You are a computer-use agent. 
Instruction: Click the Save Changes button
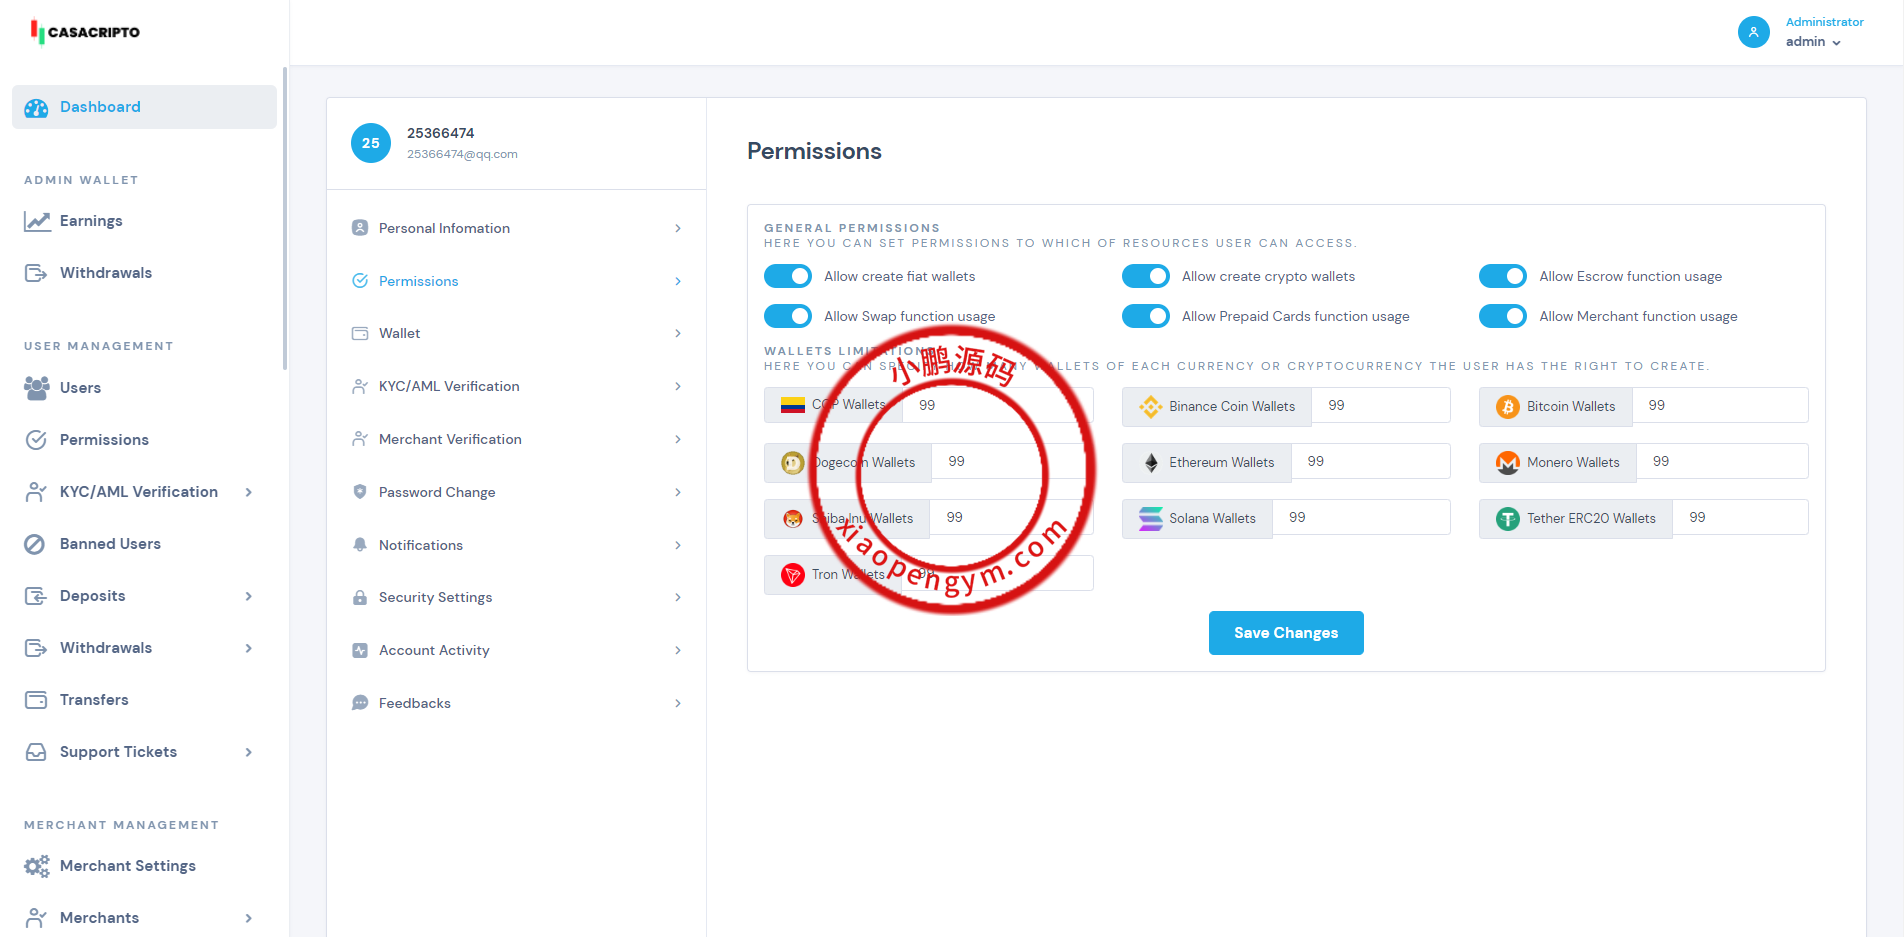1285,633
